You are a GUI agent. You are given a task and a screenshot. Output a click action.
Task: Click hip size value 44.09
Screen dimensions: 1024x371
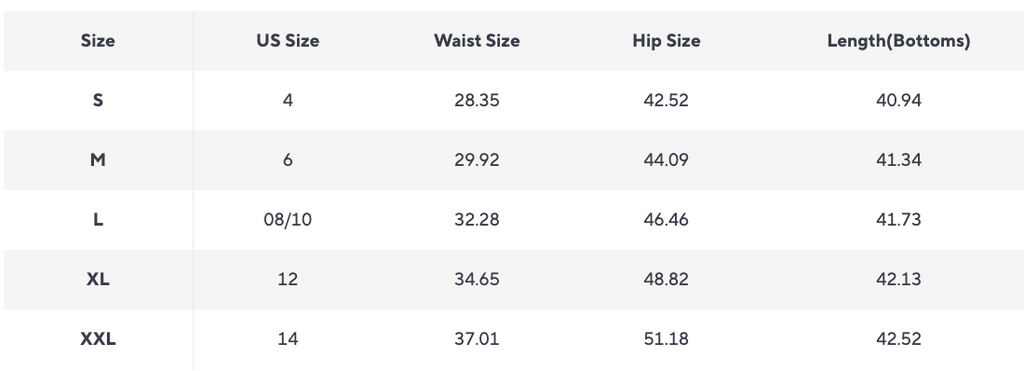click(x=666, y=160)
